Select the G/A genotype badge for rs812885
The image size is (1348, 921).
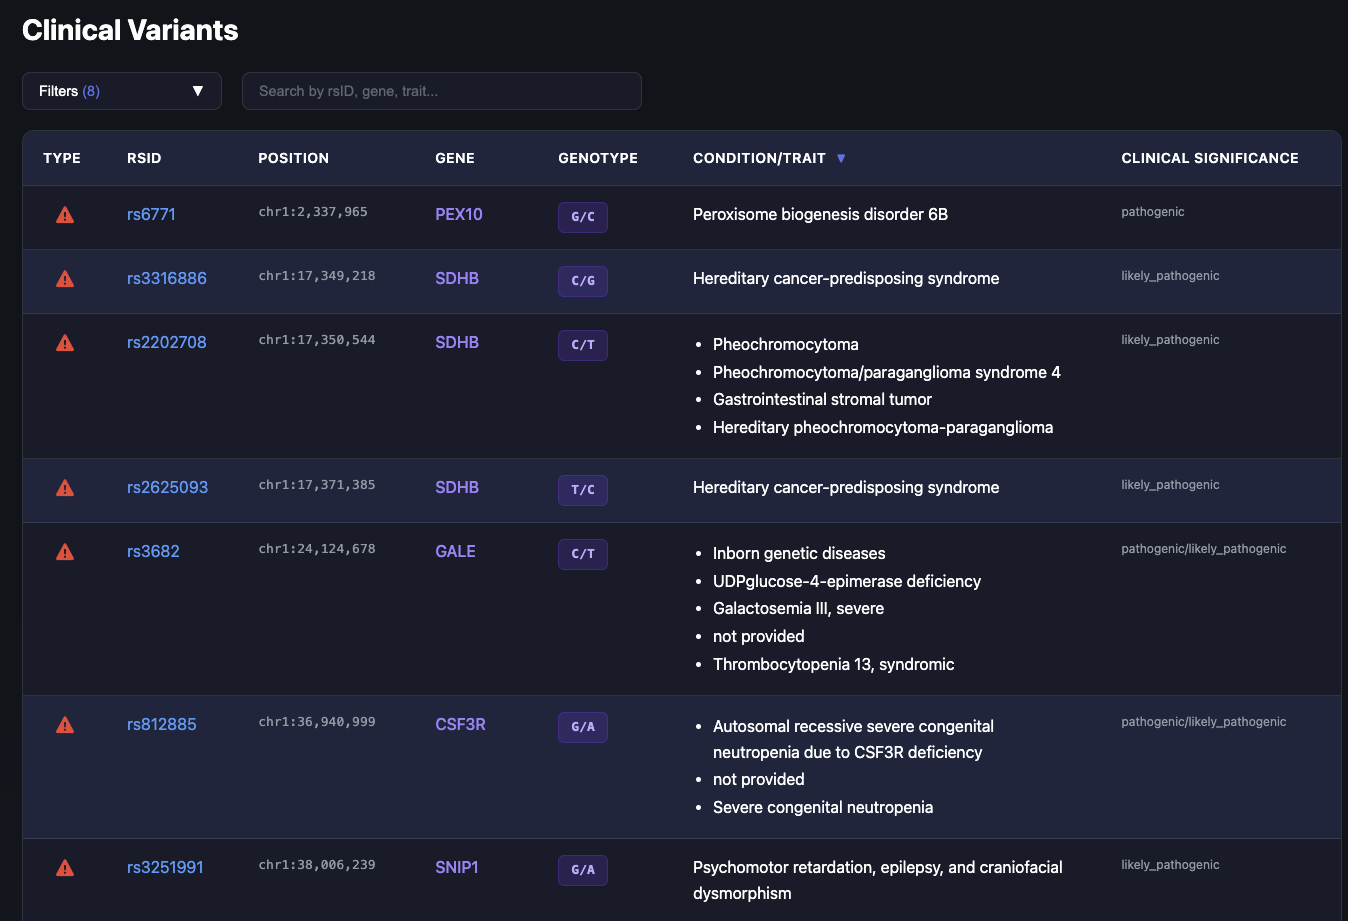pyautogui.click(x=583, y=727)
